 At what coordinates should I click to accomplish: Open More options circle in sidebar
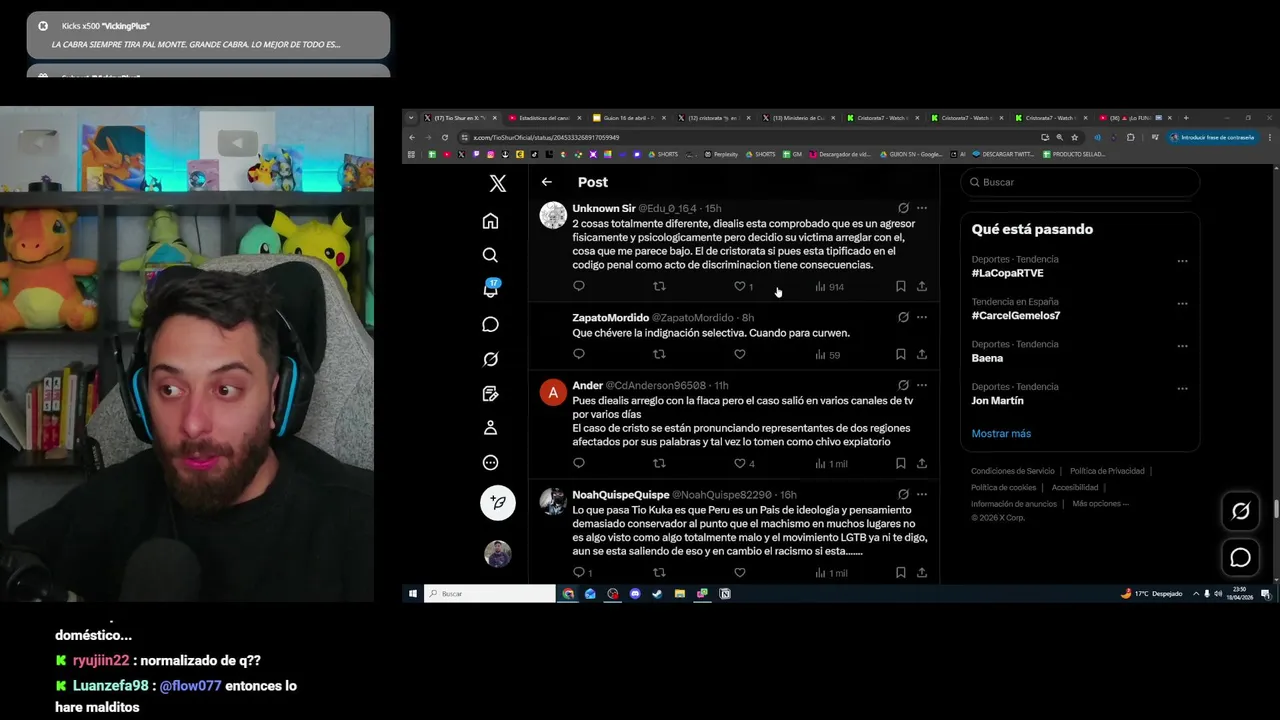pyautogui.click(x=490, y=463)
